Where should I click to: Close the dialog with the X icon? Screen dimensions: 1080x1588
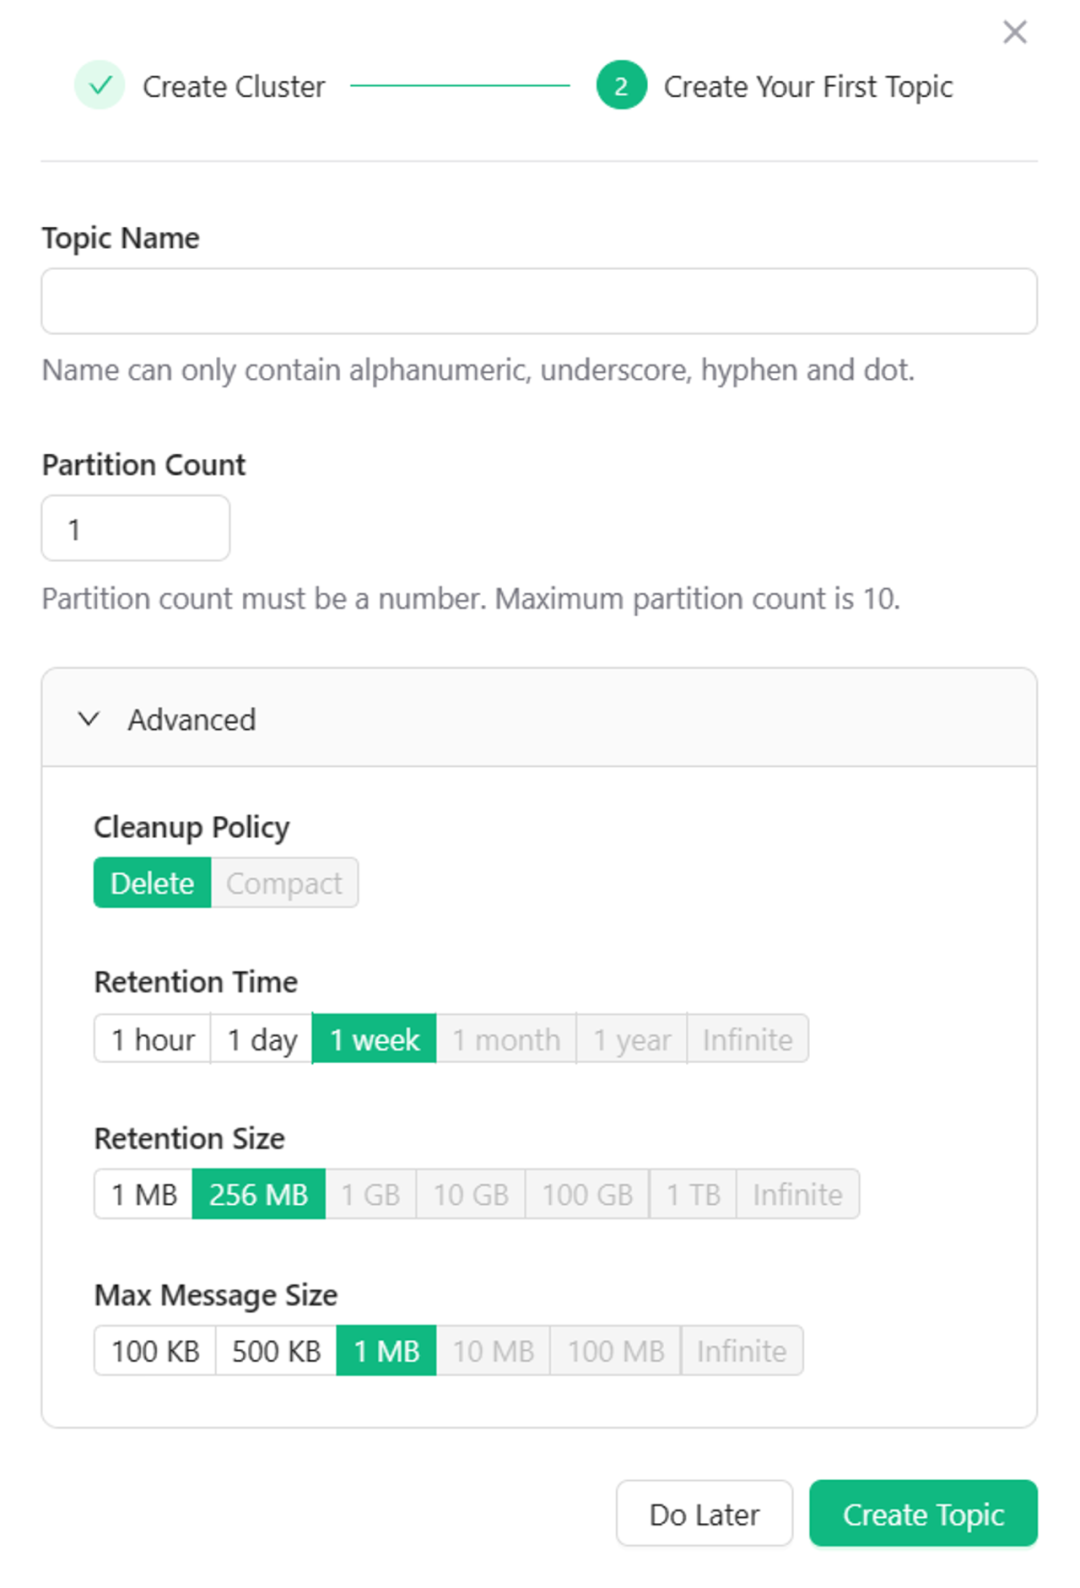coord(1014,32)
